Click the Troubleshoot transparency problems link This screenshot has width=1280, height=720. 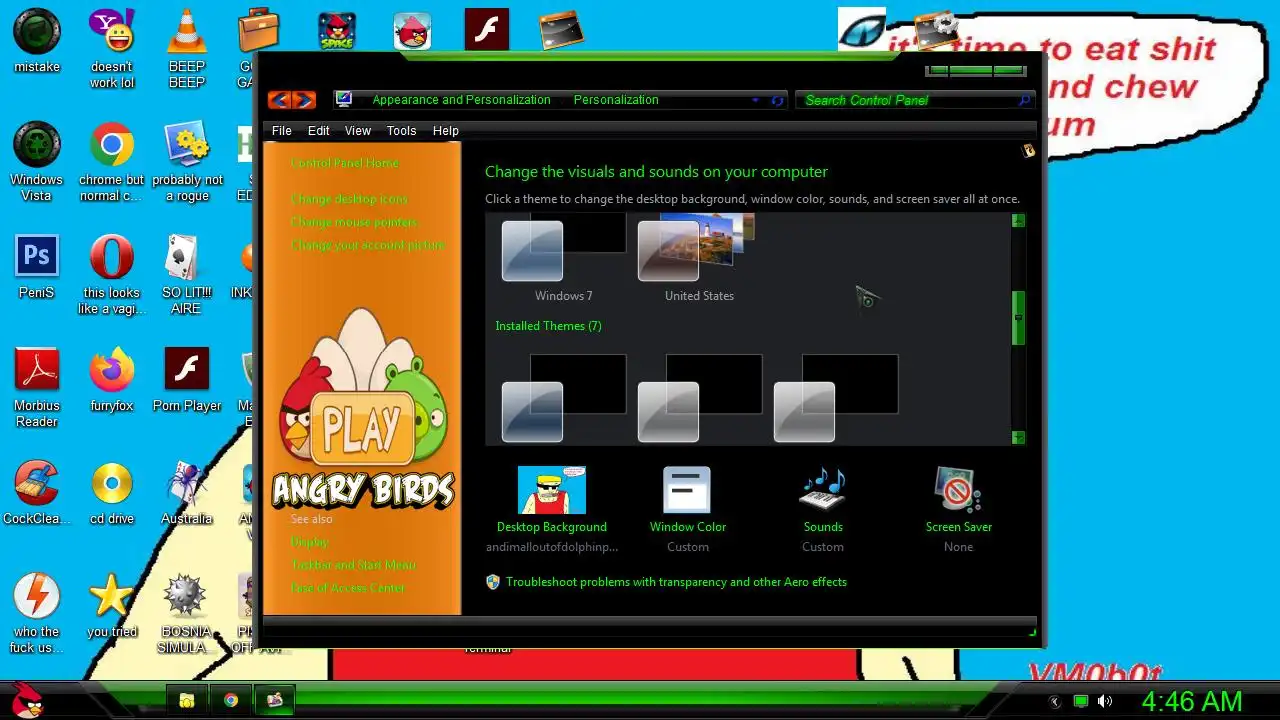tap(676, 582)
